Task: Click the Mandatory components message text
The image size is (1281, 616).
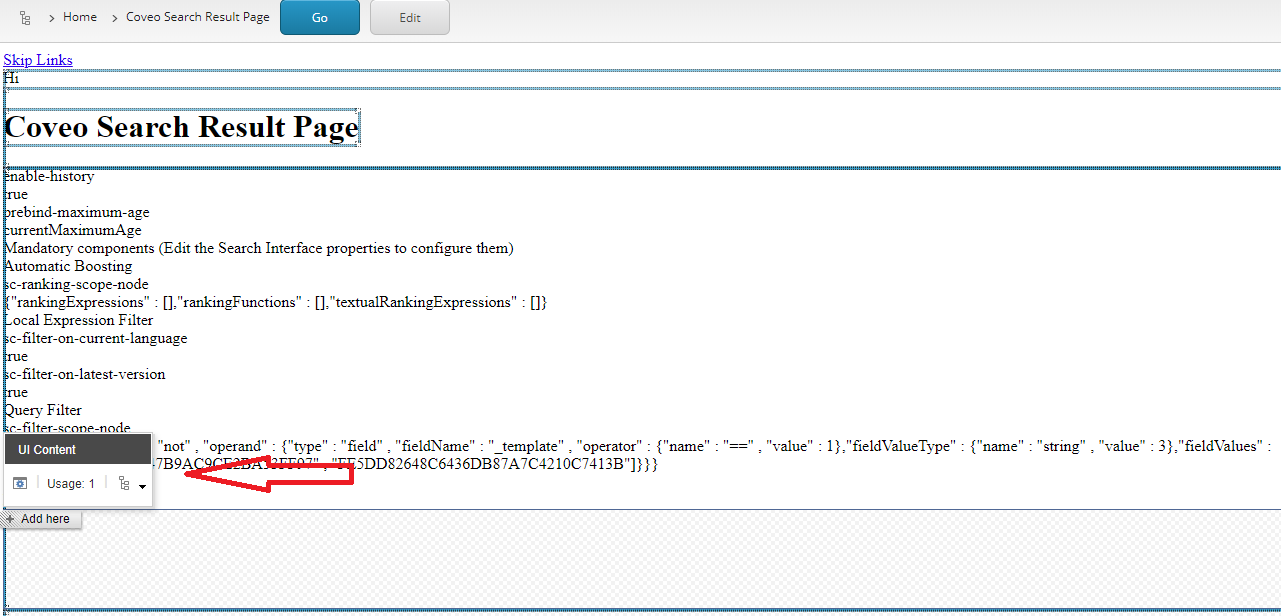Action: (x=259, y=248)
